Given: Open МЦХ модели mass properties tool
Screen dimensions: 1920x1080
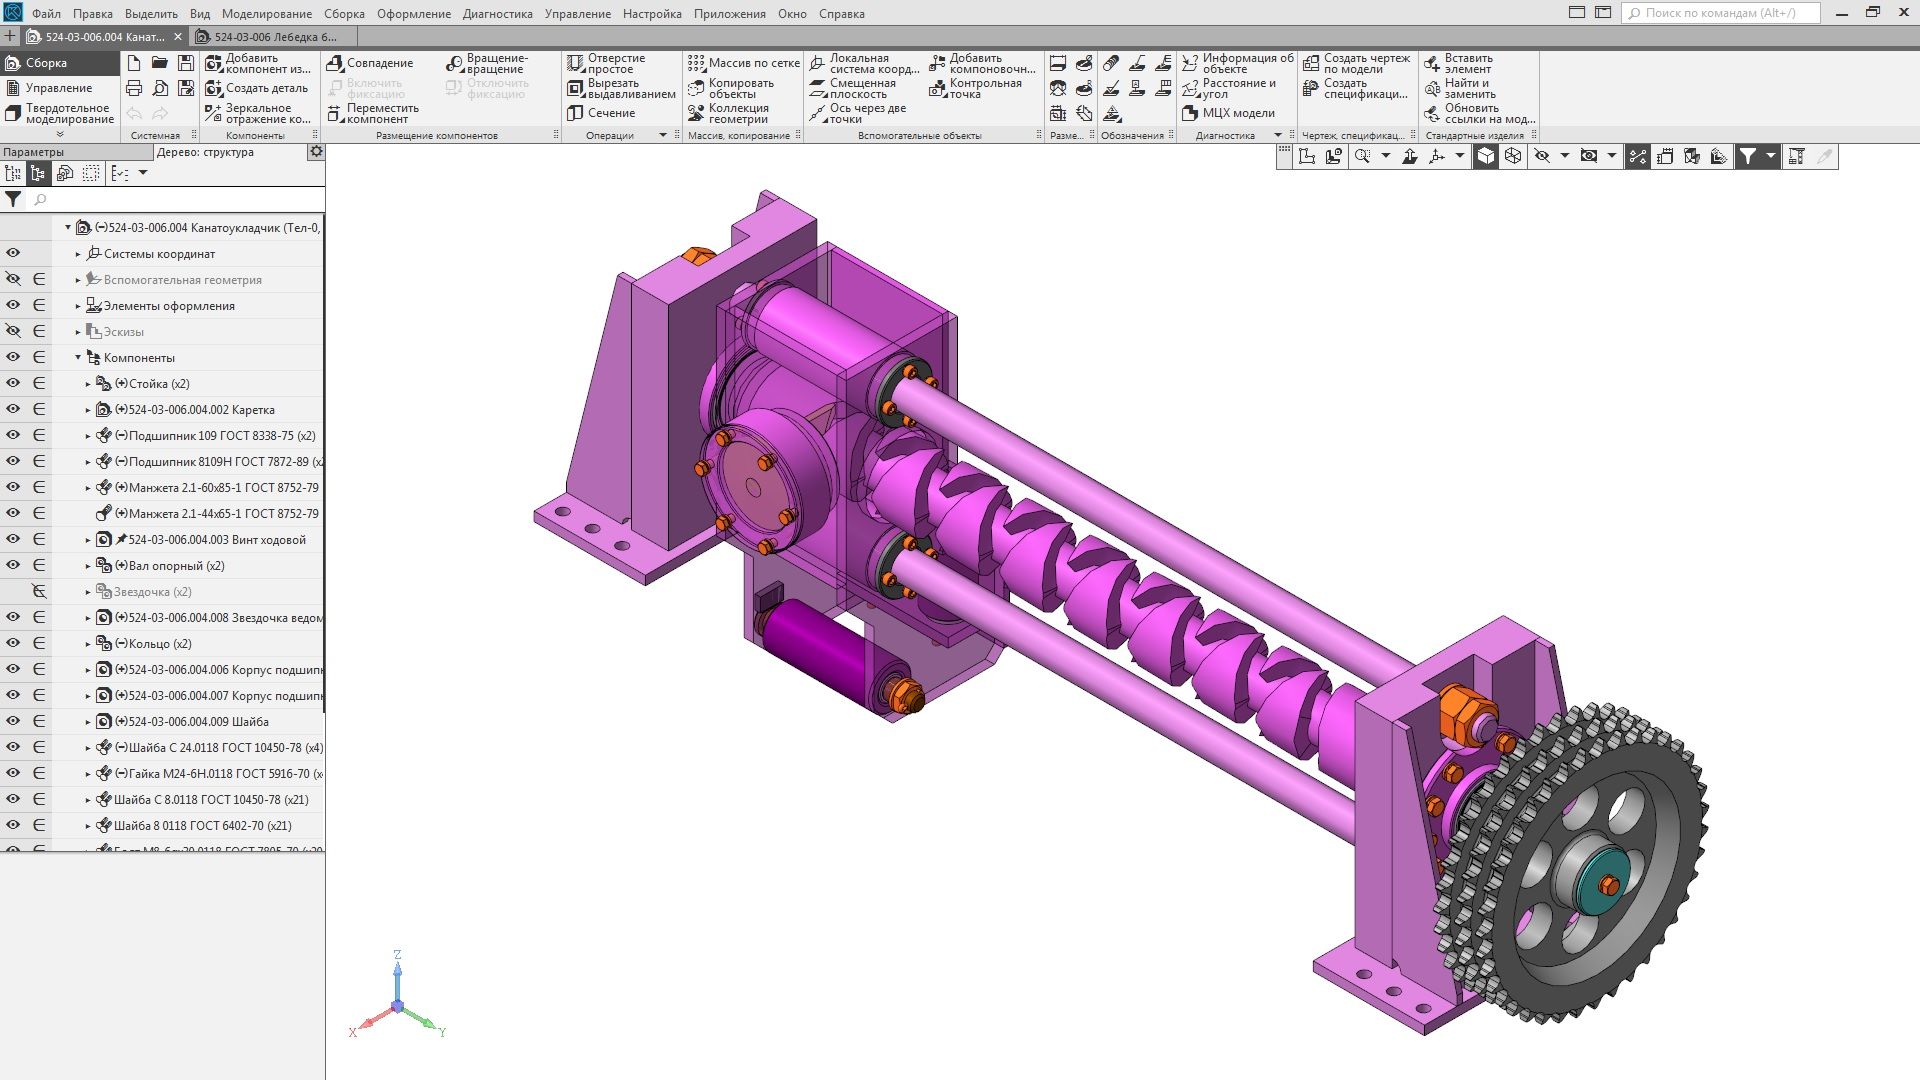Looking at the screenshot, I should click(x=1190, y=113).
